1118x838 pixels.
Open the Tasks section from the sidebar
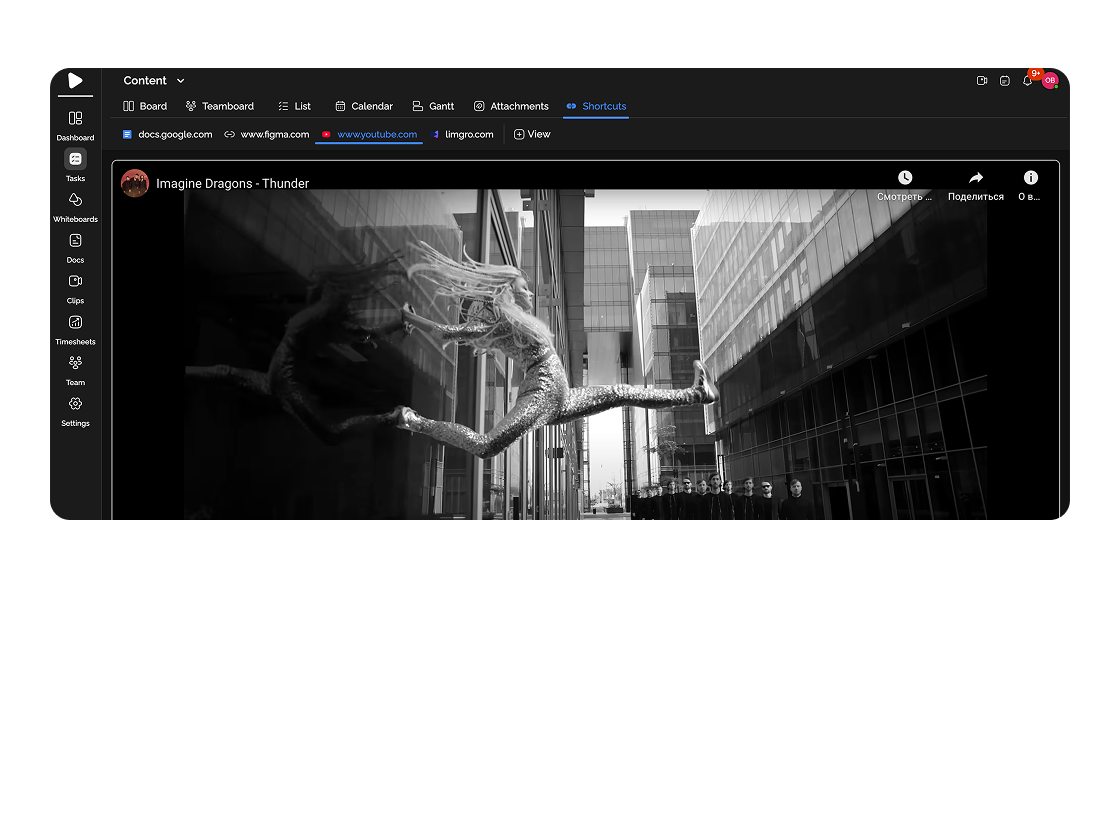[75, 158]
